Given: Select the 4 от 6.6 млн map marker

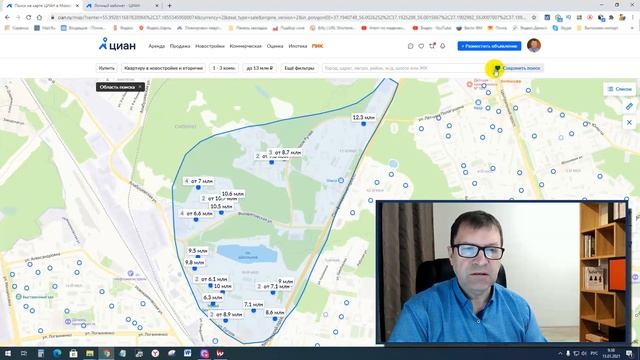Looking at the screenshot, I should point(196,213).
